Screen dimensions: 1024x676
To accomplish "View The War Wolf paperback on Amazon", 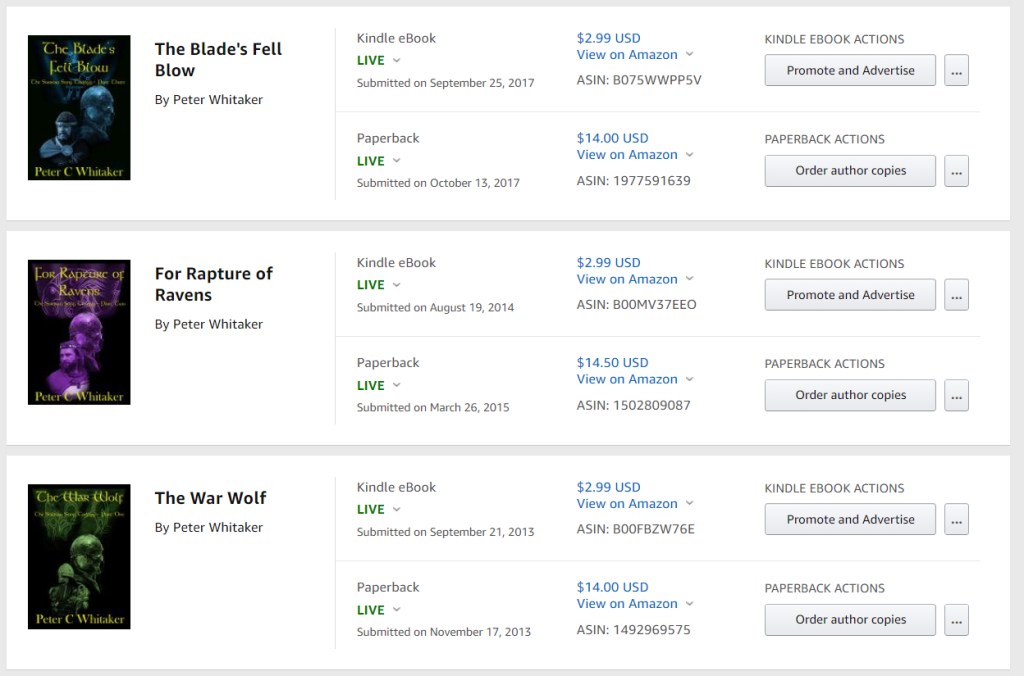I will tap(627, 604).
